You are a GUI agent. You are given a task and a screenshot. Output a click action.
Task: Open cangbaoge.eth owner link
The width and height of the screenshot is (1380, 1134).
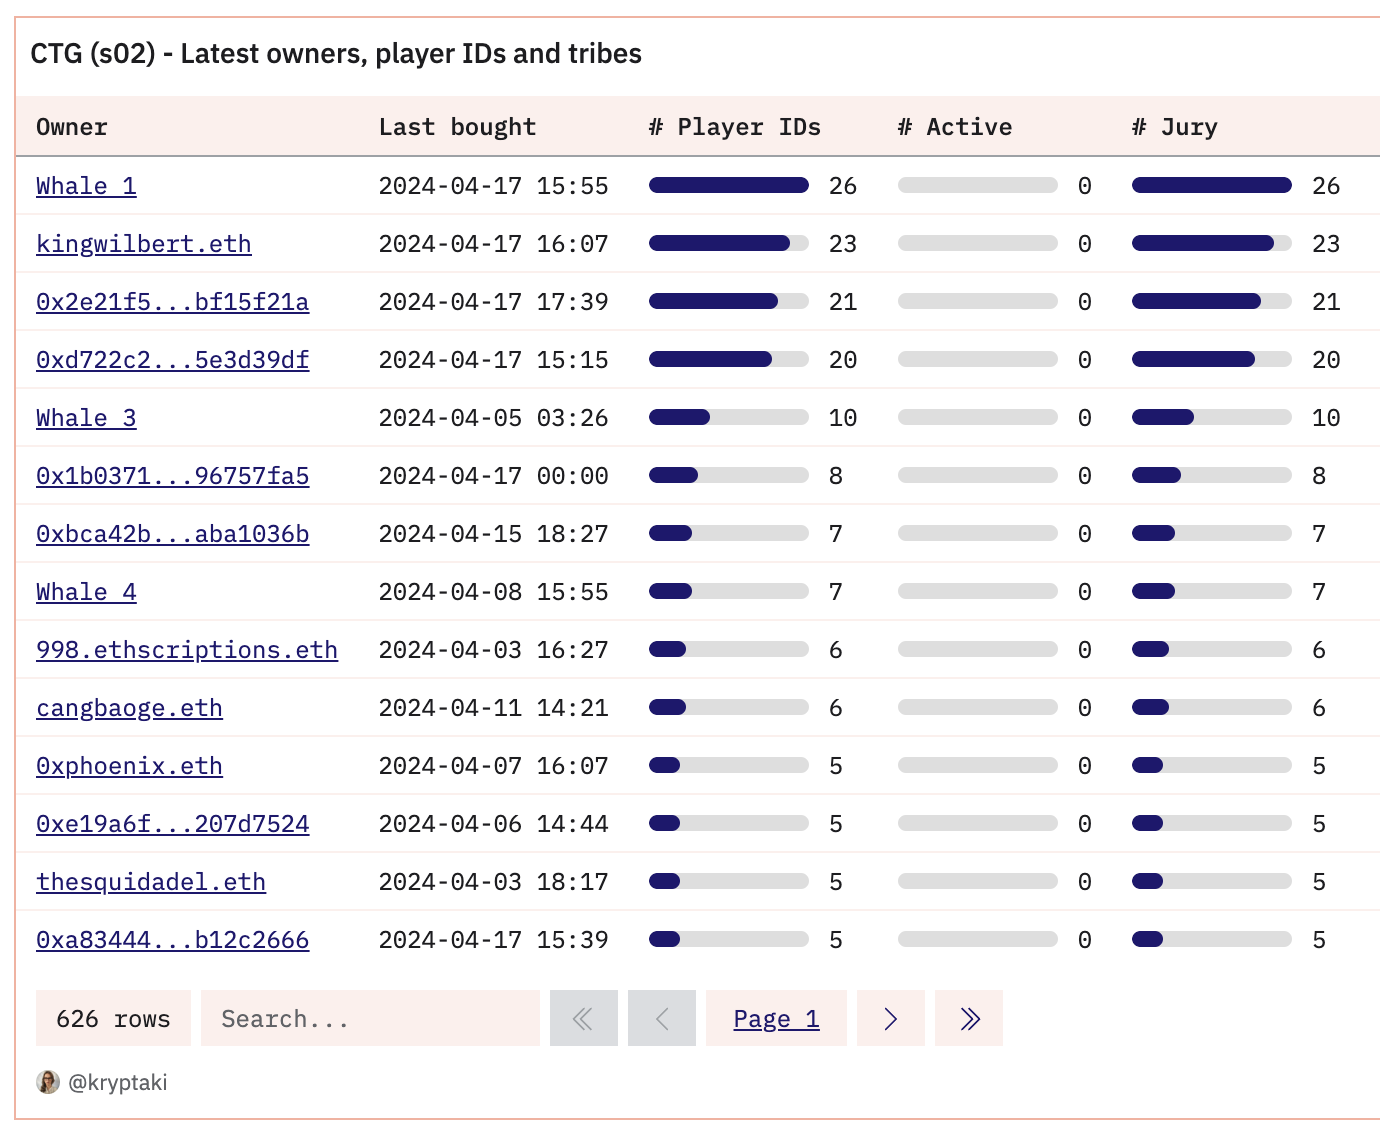coord(129,708)
